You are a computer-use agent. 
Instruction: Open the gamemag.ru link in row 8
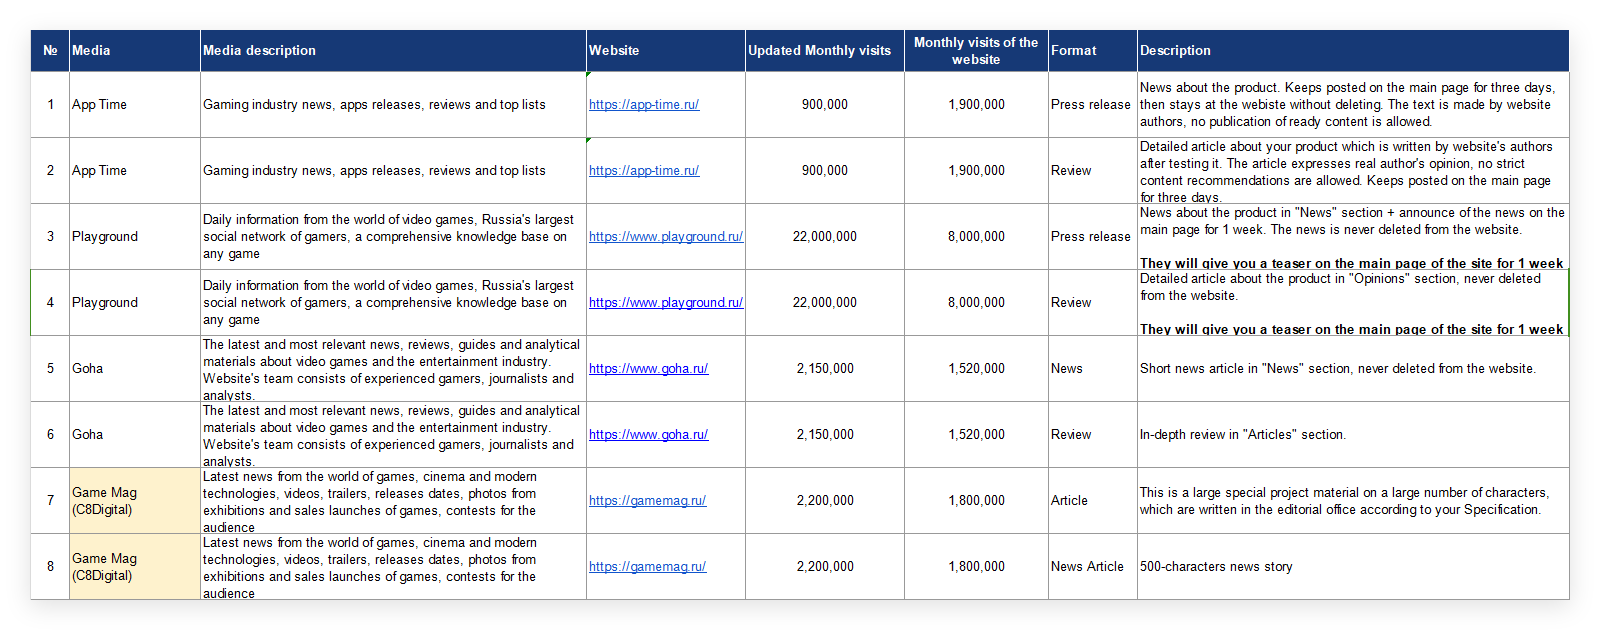point(647,567)
